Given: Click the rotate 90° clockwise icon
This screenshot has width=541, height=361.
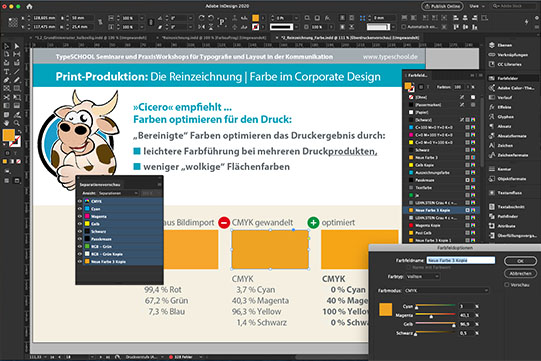Looking at the screenshot, I should [x=201, y=18].
